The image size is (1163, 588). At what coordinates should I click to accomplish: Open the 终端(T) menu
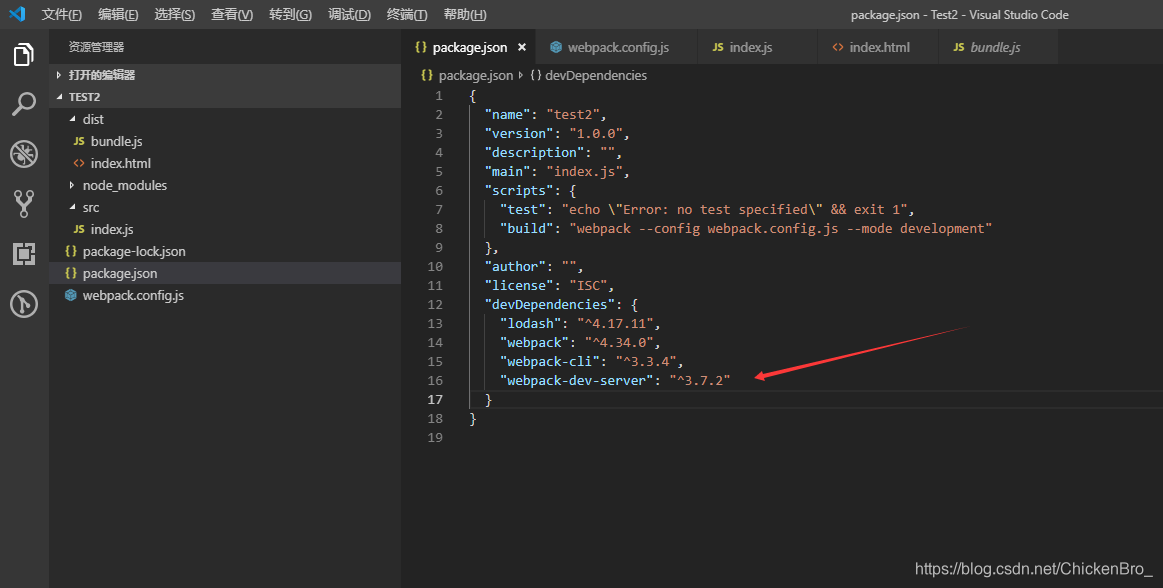pos(407,14)
